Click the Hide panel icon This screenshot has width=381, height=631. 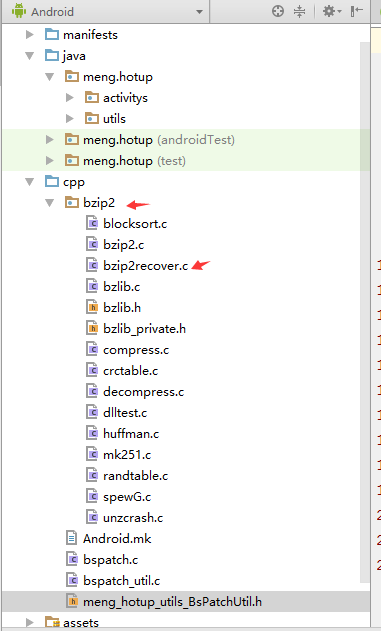tap(356, 11)
